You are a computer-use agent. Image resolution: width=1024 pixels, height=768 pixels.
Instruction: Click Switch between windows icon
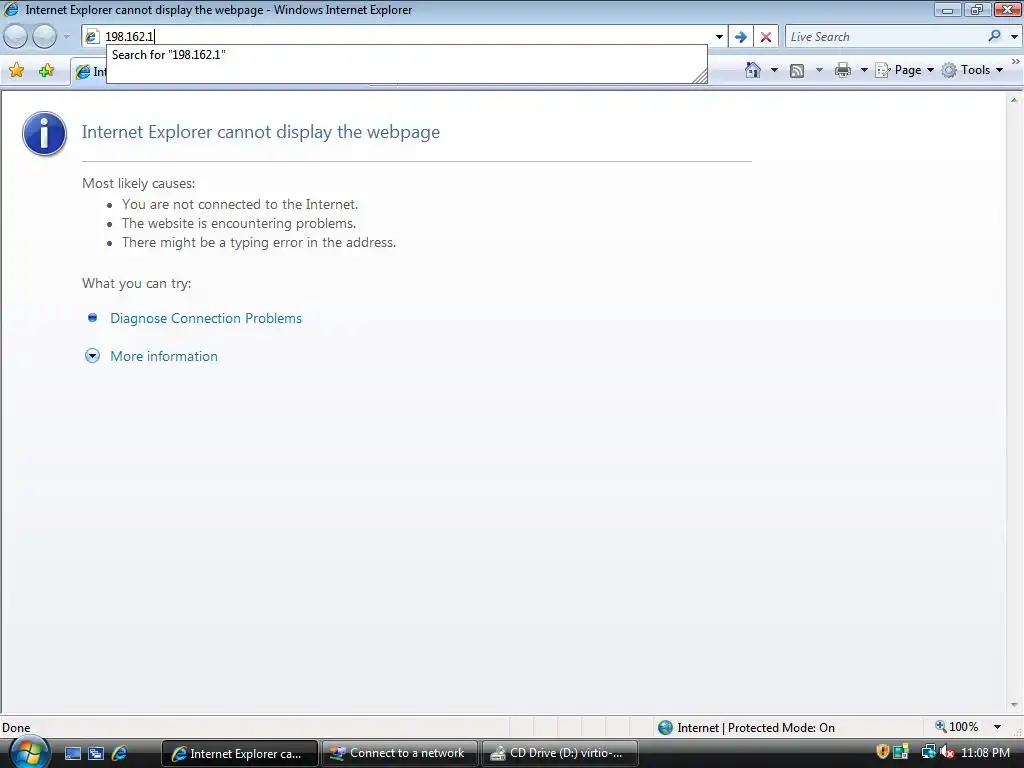click(x=96, y=753)
